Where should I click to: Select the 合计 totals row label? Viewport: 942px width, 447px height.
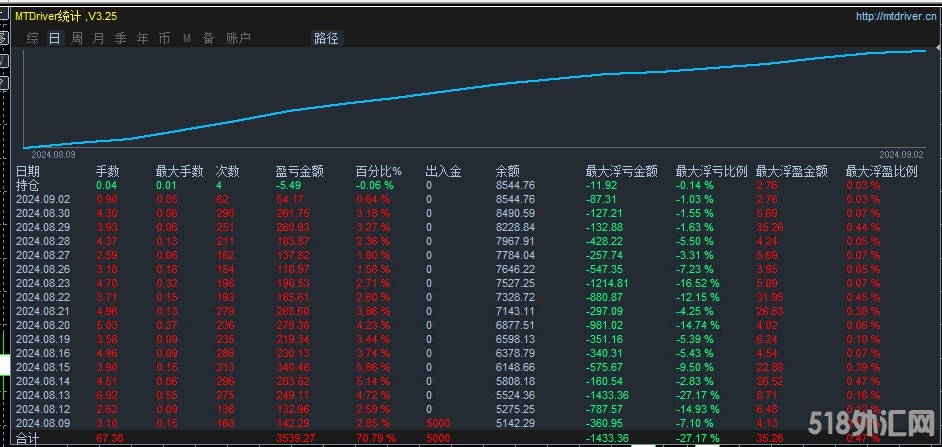click(x=27, y=438)
